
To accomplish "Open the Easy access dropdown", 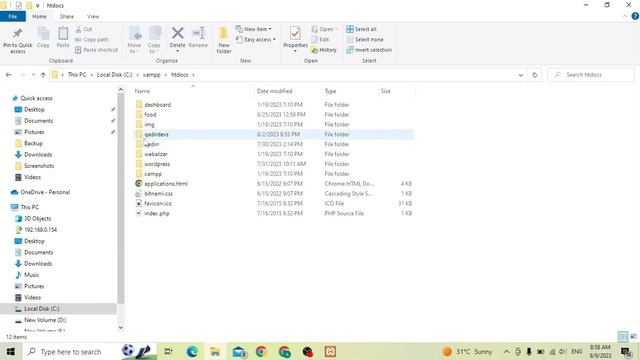I will (x=256, y=40).
